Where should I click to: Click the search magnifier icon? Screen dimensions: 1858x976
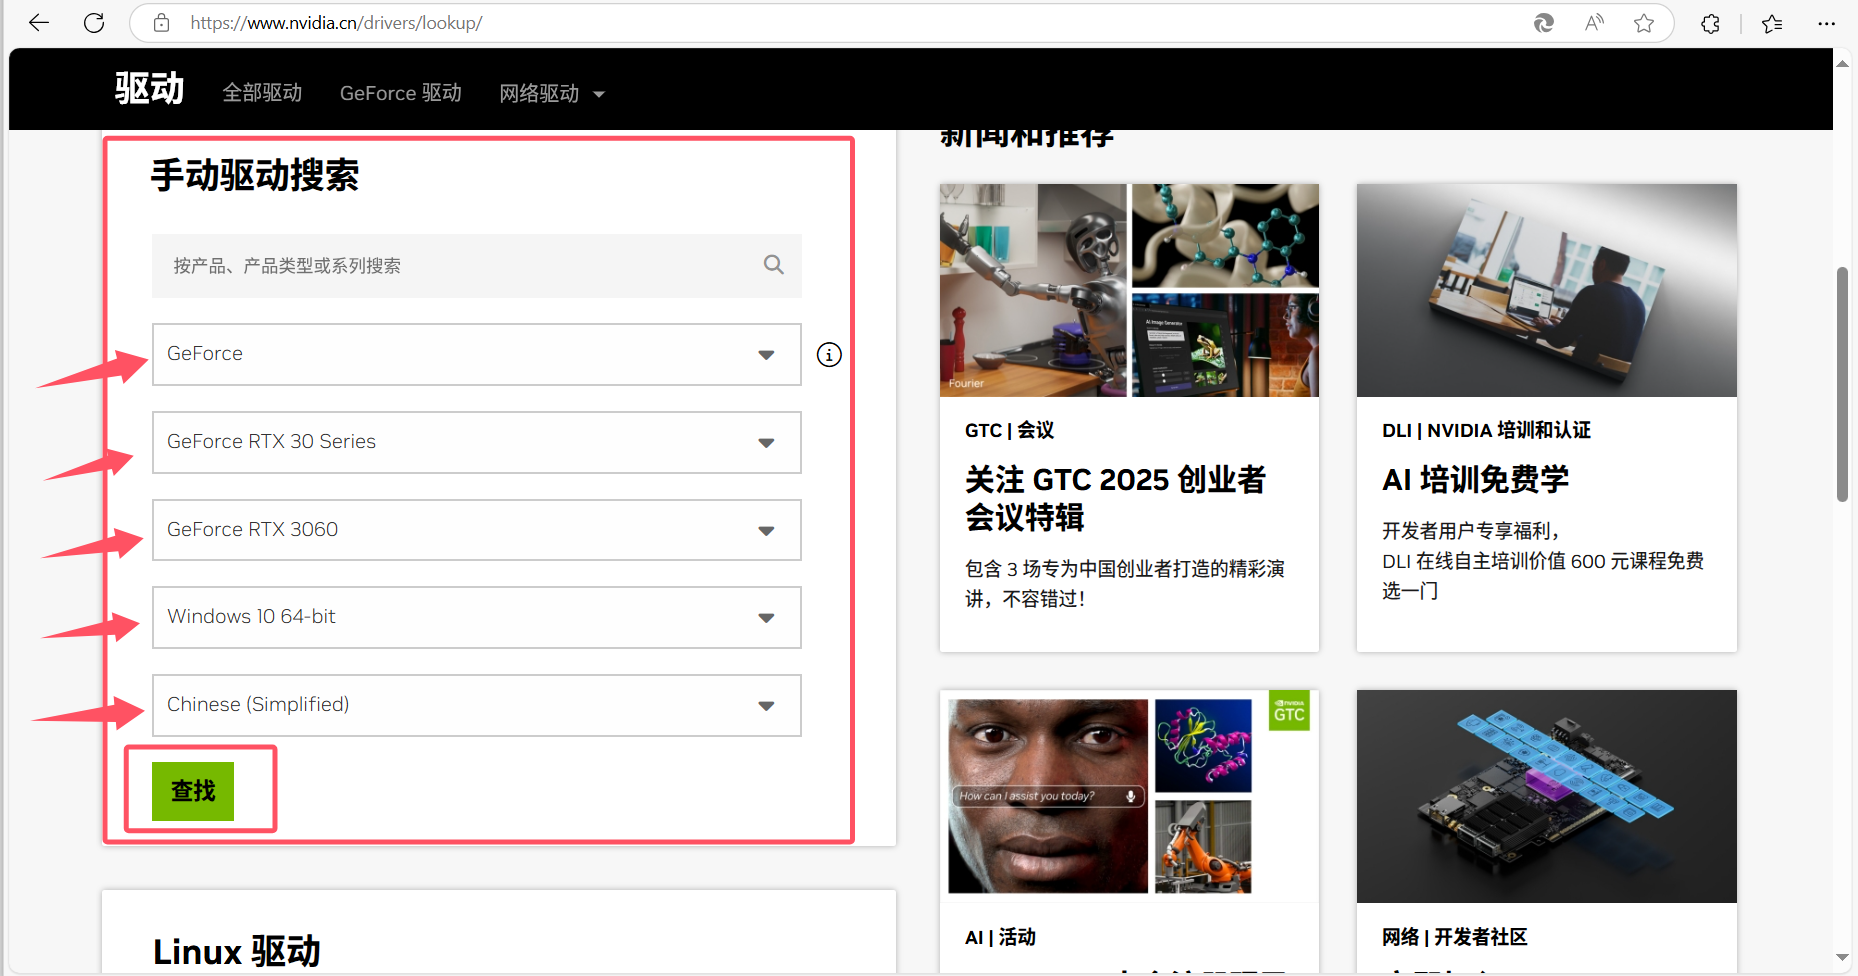click(x=774, y=265)
